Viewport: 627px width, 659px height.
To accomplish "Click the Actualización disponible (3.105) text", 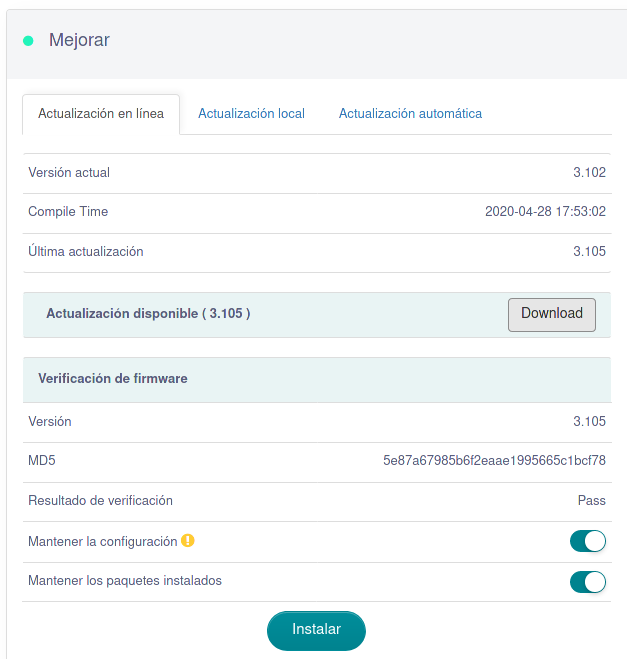I will pos(148,314).
